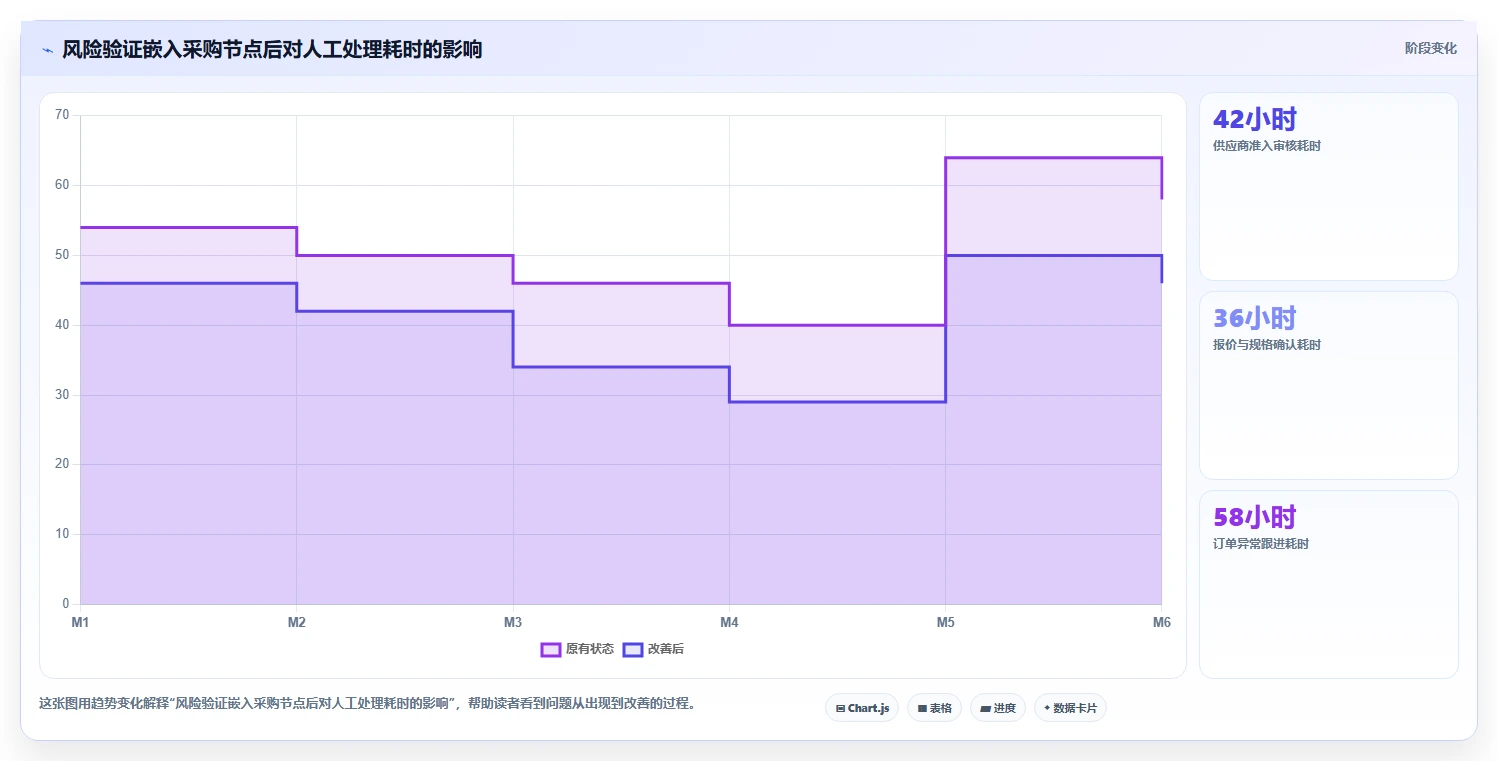
Task: Click the 20 y-axis value
Action: click(x=62, y=464)
